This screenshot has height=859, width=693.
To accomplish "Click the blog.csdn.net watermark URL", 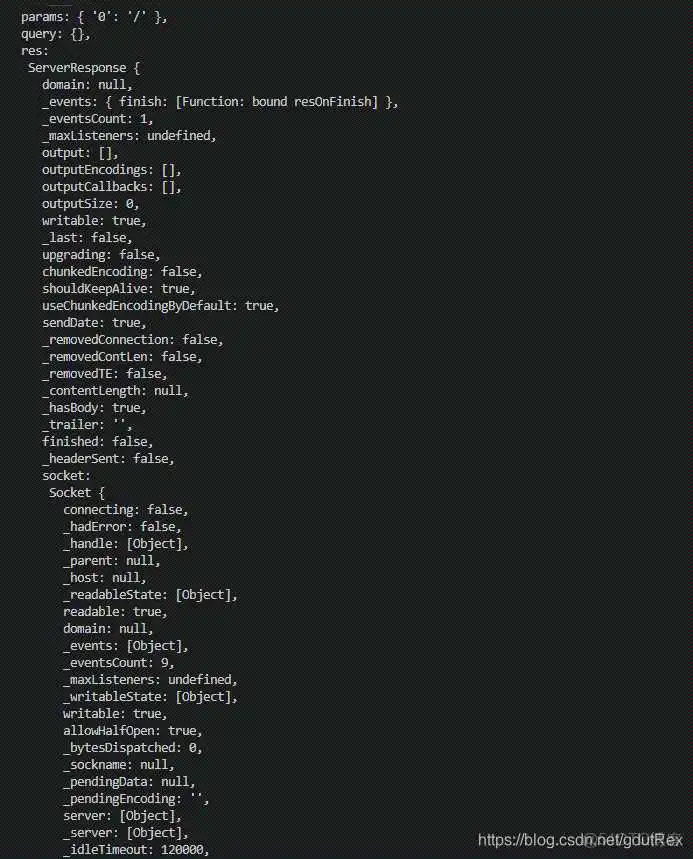I will point(580,841).
